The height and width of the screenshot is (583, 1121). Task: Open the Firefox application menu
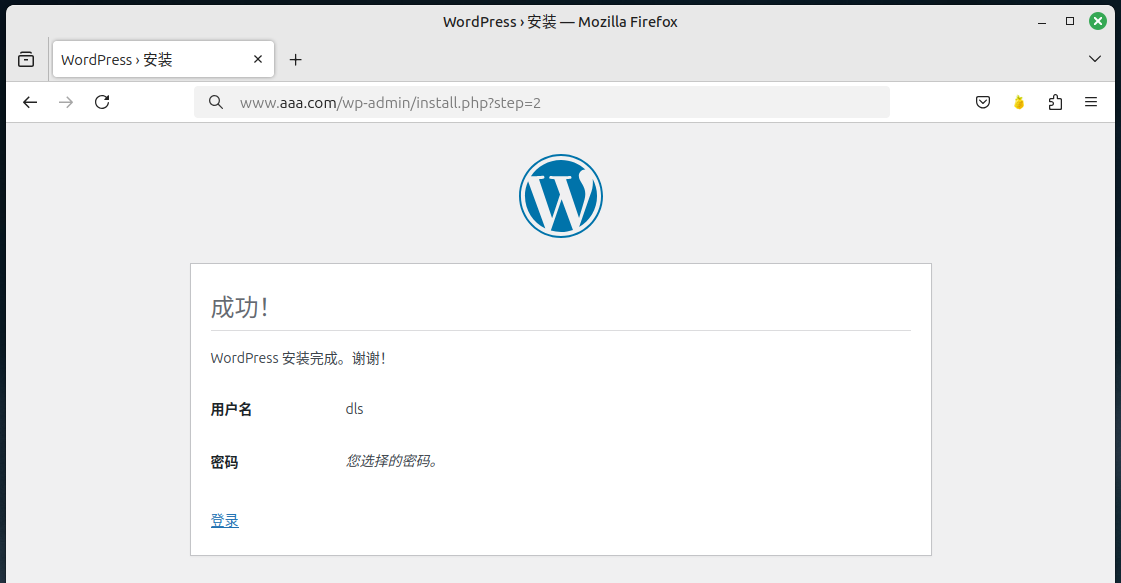click(1091, 102)
